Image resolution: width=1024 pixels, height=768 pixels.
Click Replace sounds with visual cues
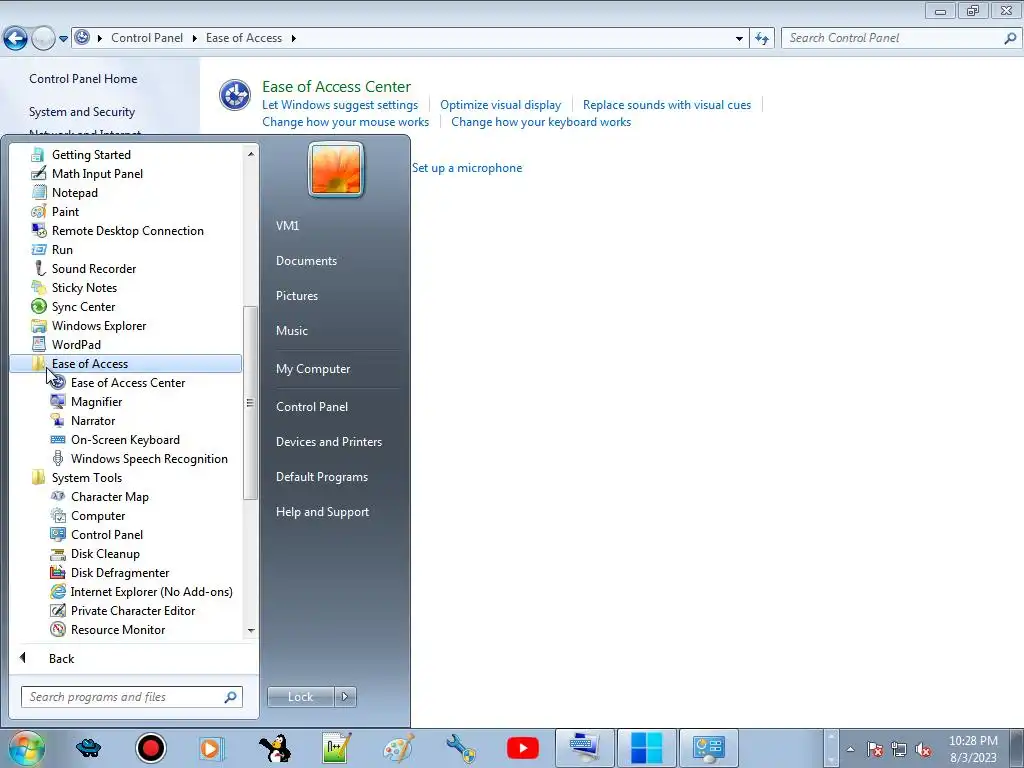coord(667,104)
